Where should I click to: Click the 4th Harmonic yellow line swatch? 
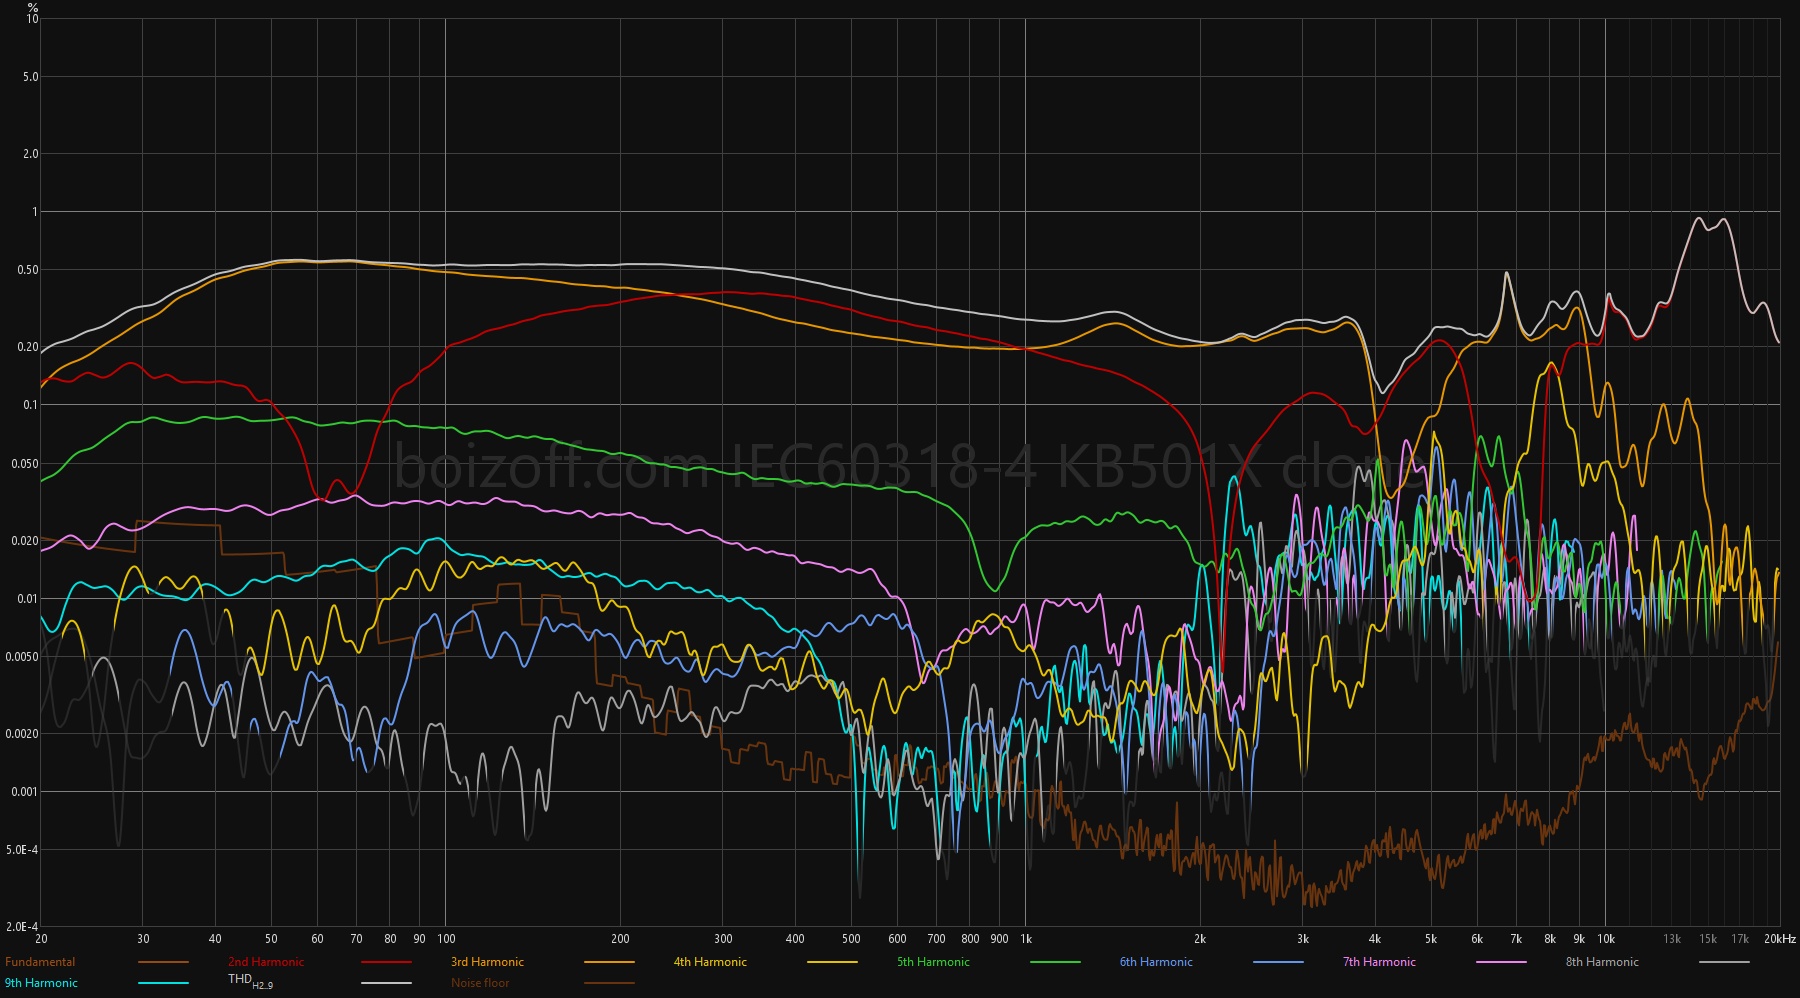[832, 962]
